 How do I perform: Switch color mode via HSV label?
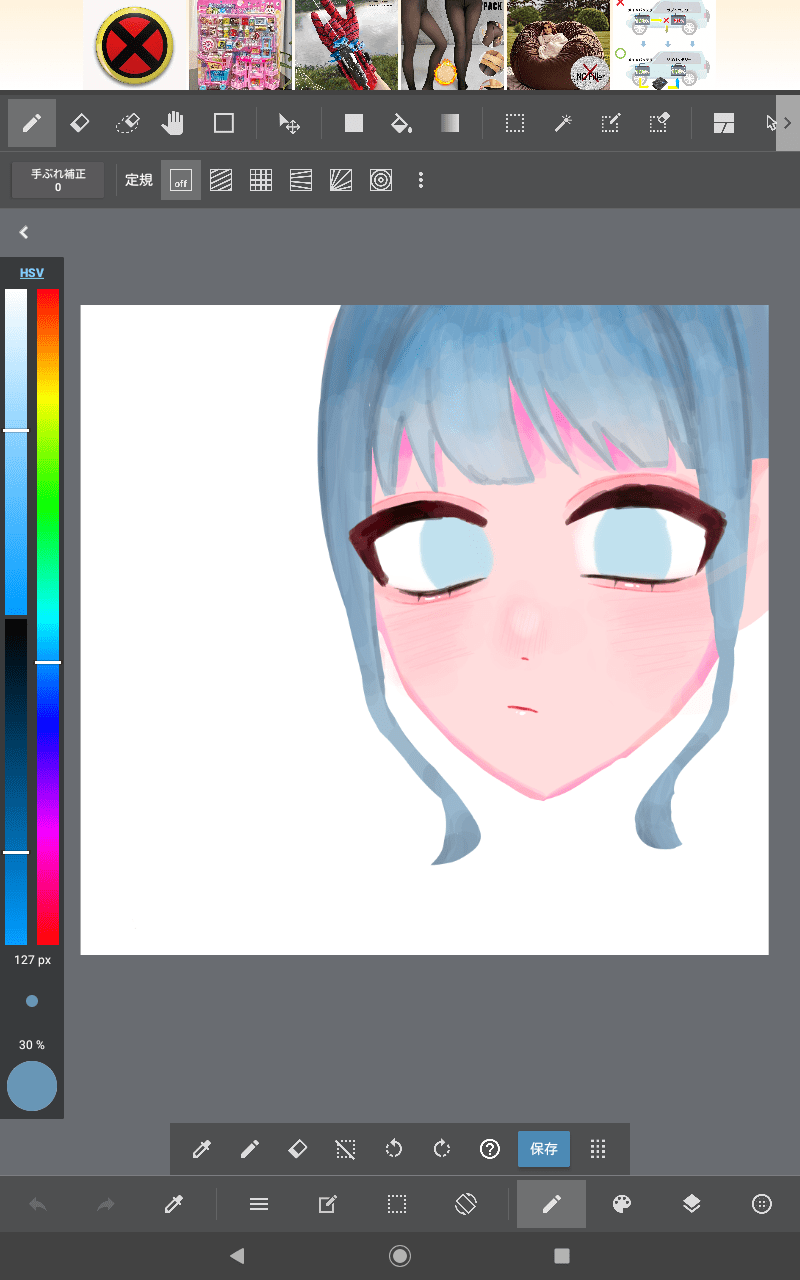pos(32,273)
